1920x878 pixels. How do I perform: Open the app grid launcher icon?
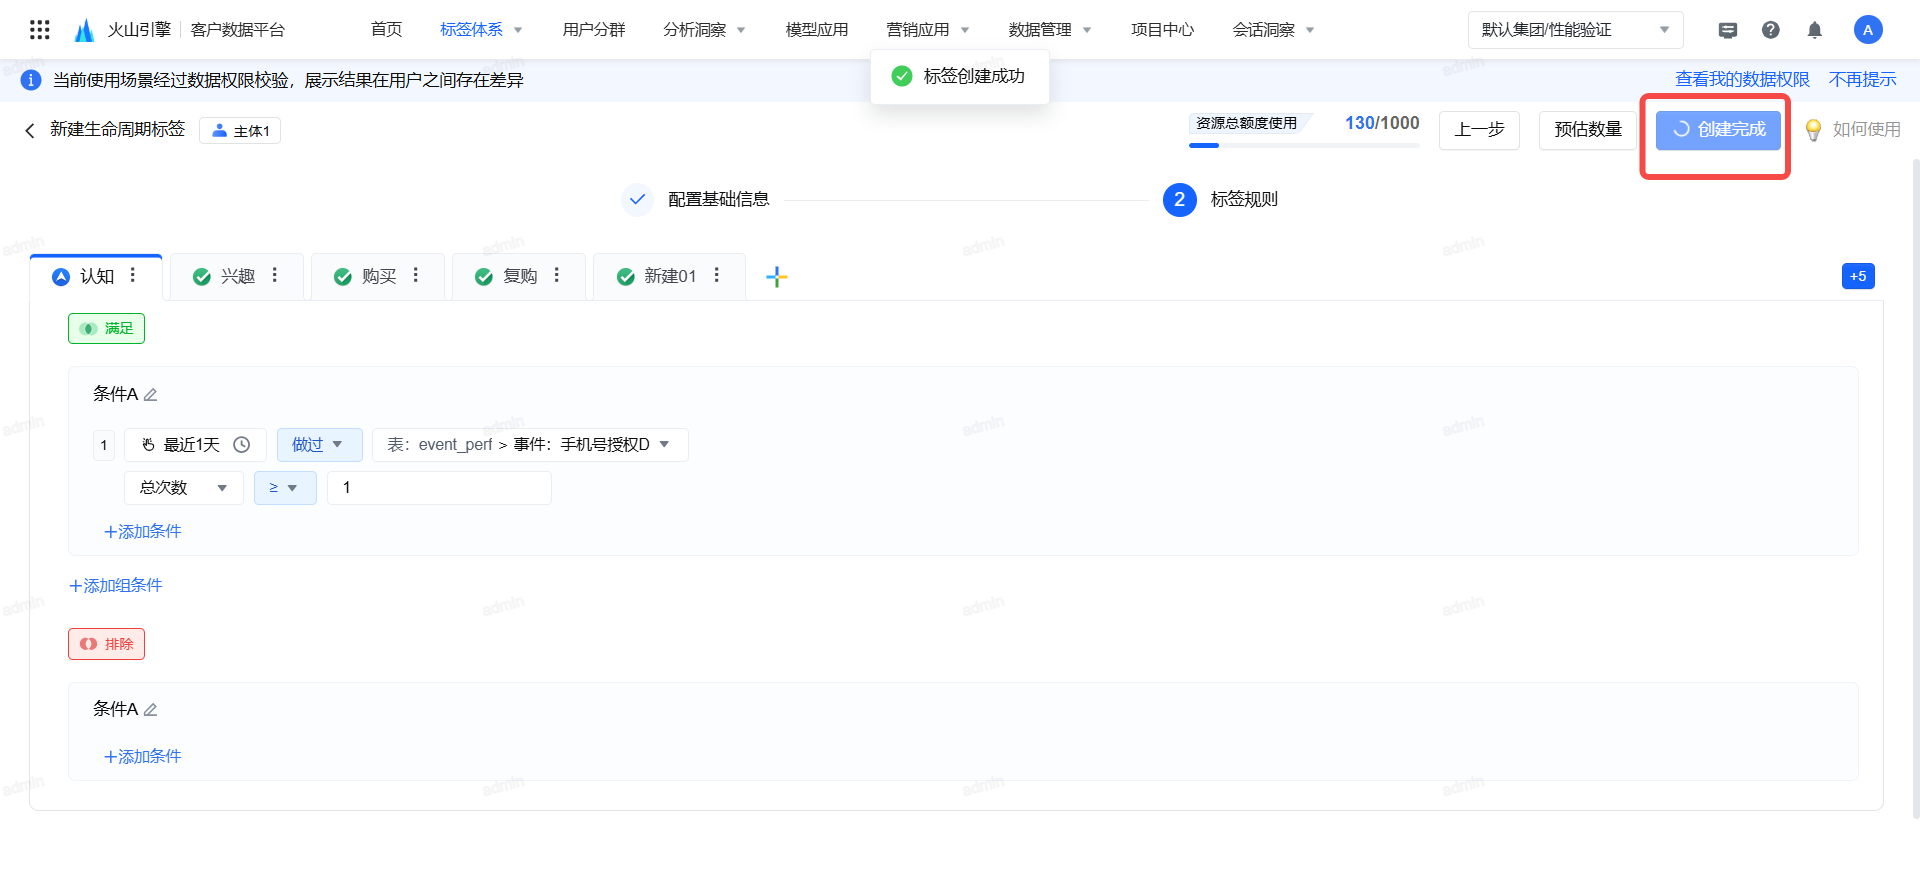point(40,30)
